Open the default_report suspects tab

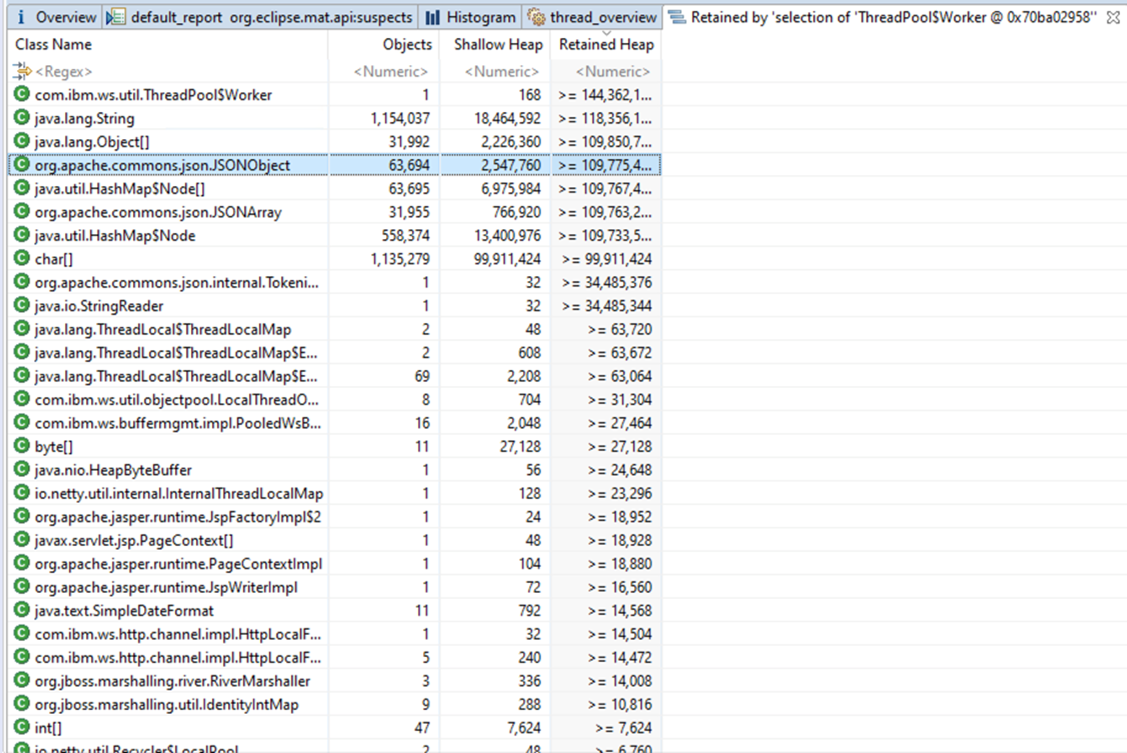point(260,17)
